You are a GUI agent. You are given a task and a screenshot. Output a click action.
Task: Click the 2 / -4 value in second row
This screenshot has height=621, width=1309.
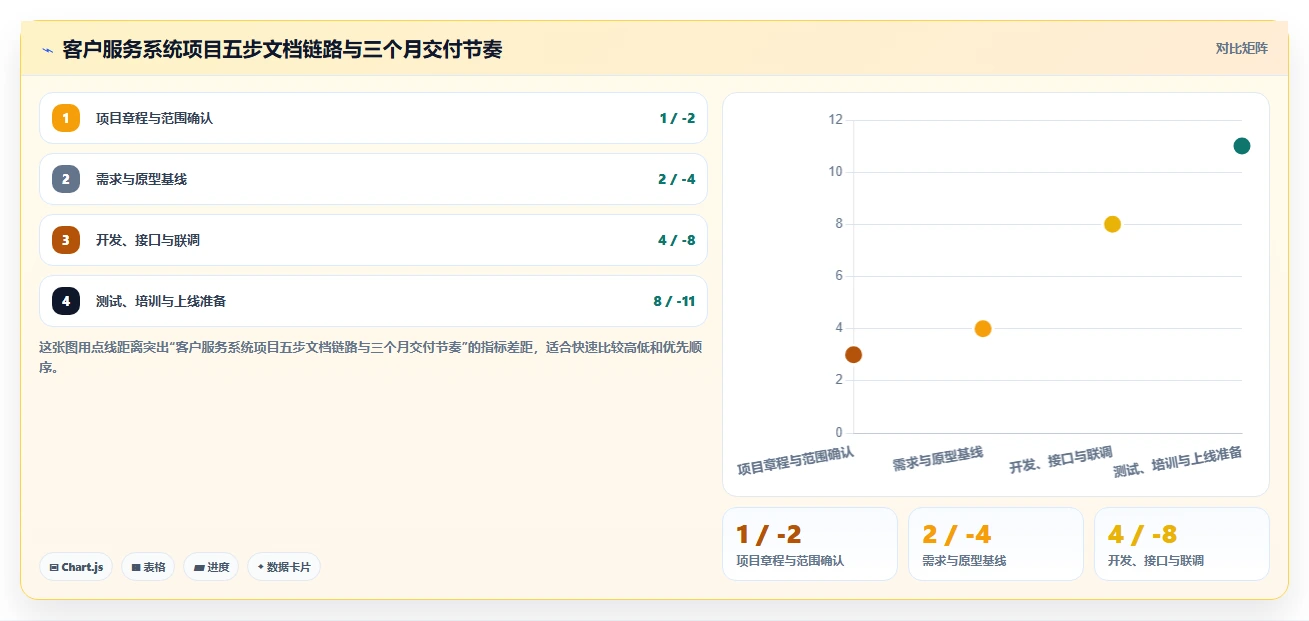(677, 179)
